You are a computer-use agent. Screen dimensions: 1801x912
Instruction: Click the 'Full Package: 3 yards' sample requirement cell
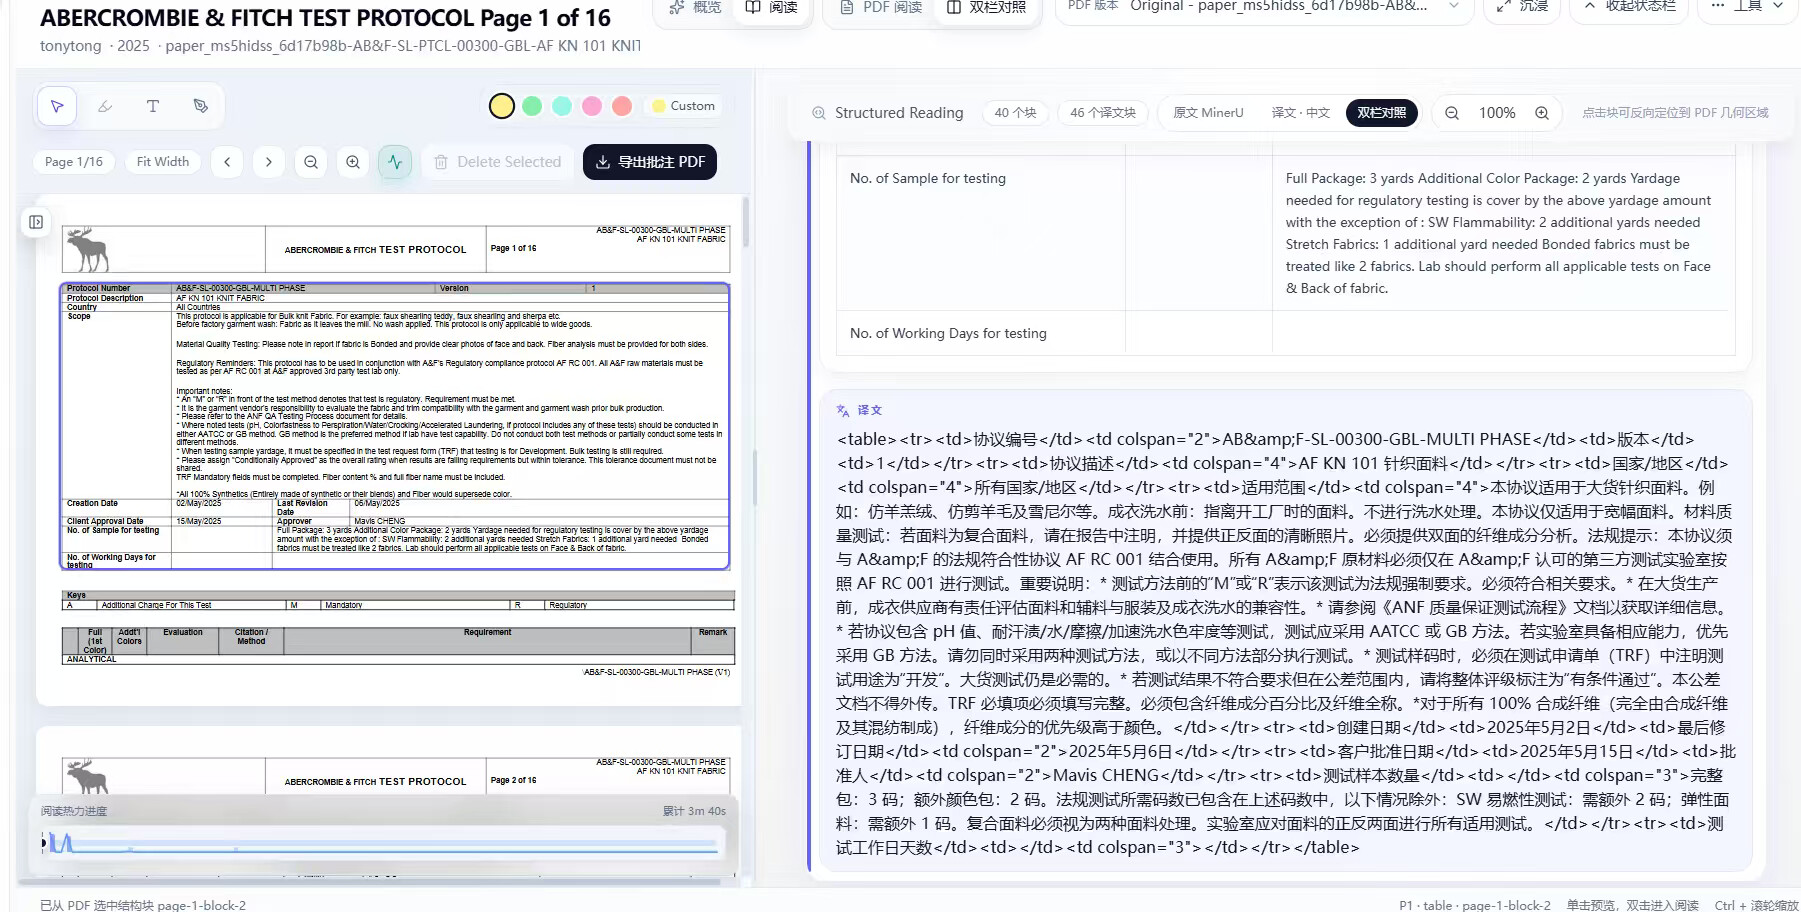click(1503, 233)
